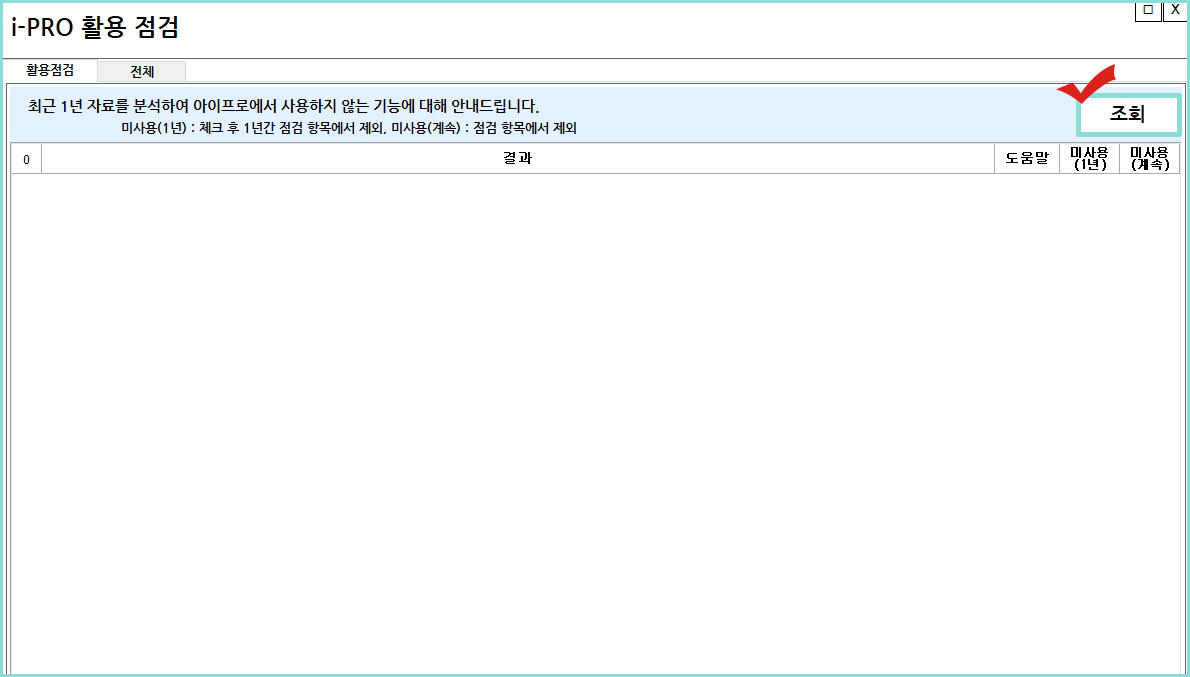Click the 결과 column header
The image size is (1190, 677).
pyautogui.click(x=518, y=159)
